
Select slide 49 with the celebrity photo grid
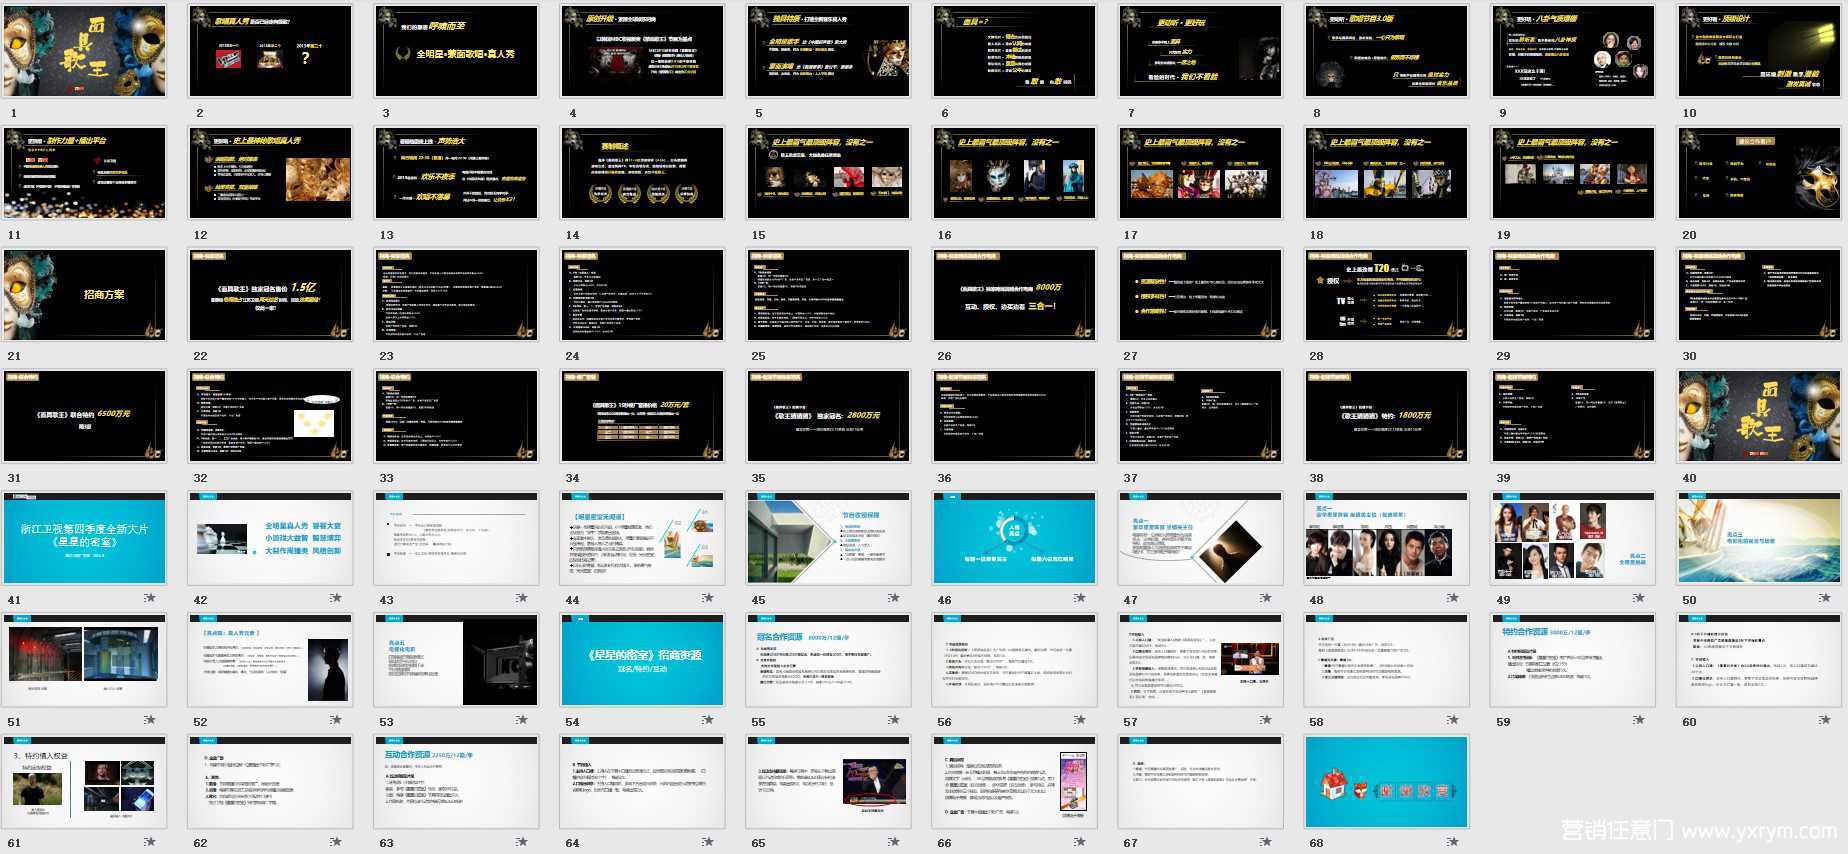pos(1573,538)
